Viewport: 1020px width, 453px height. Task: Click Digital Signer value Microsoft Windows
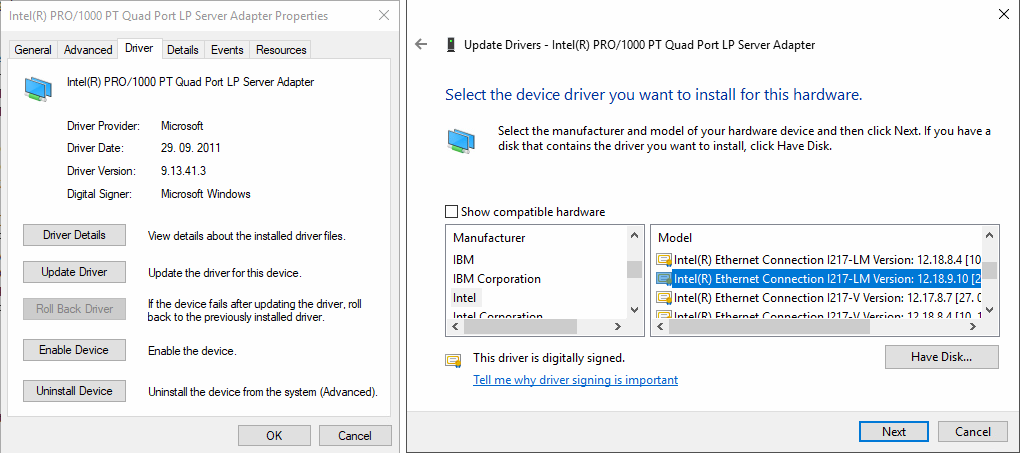click(x=206, y=194)
